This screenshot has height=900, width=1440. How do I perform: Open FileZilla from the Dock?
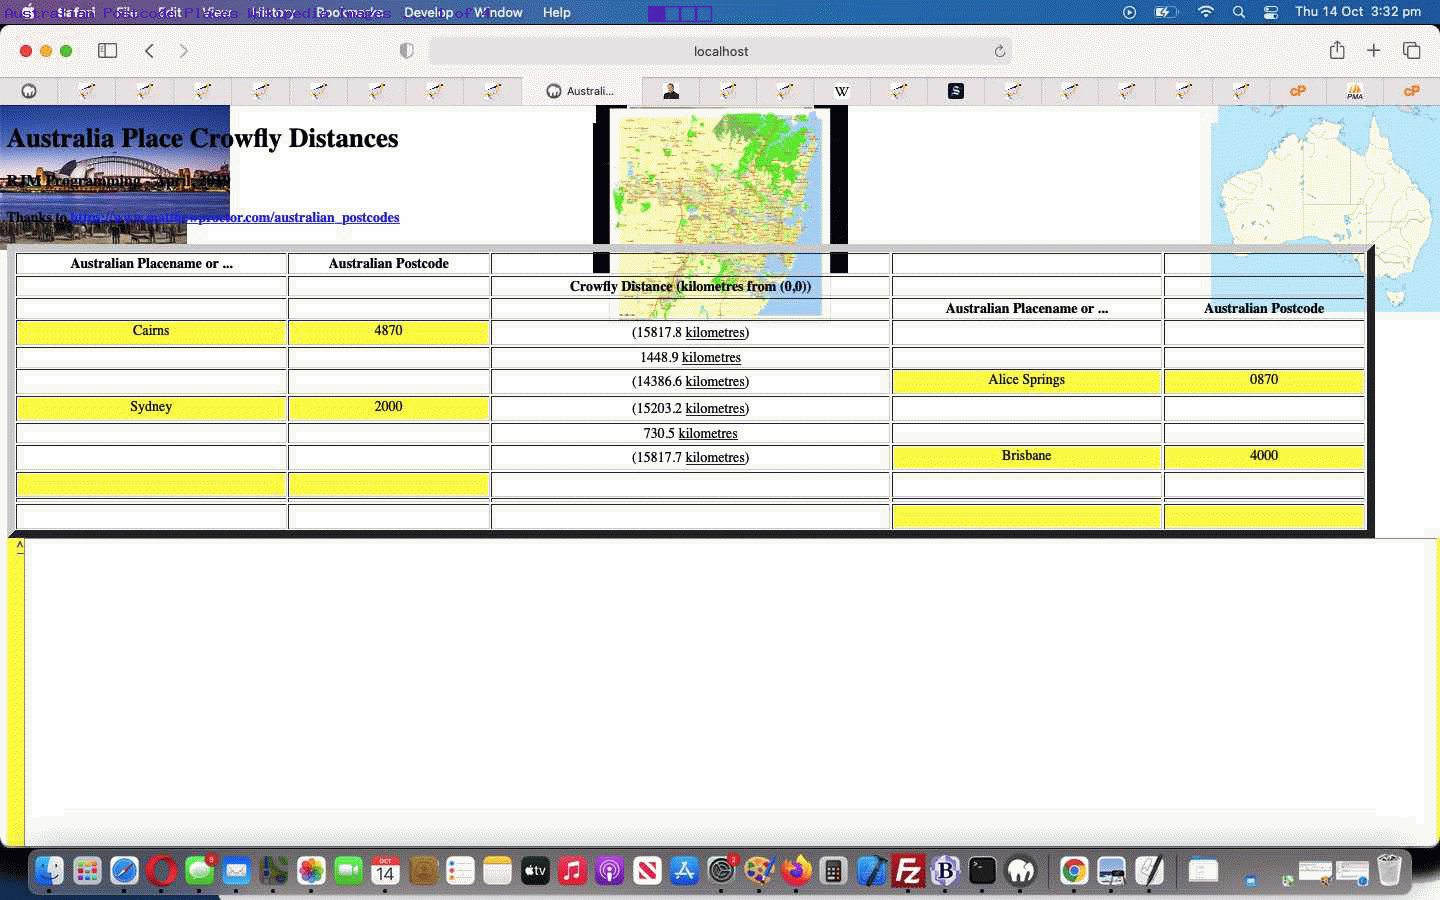click(x=910, y=870)
